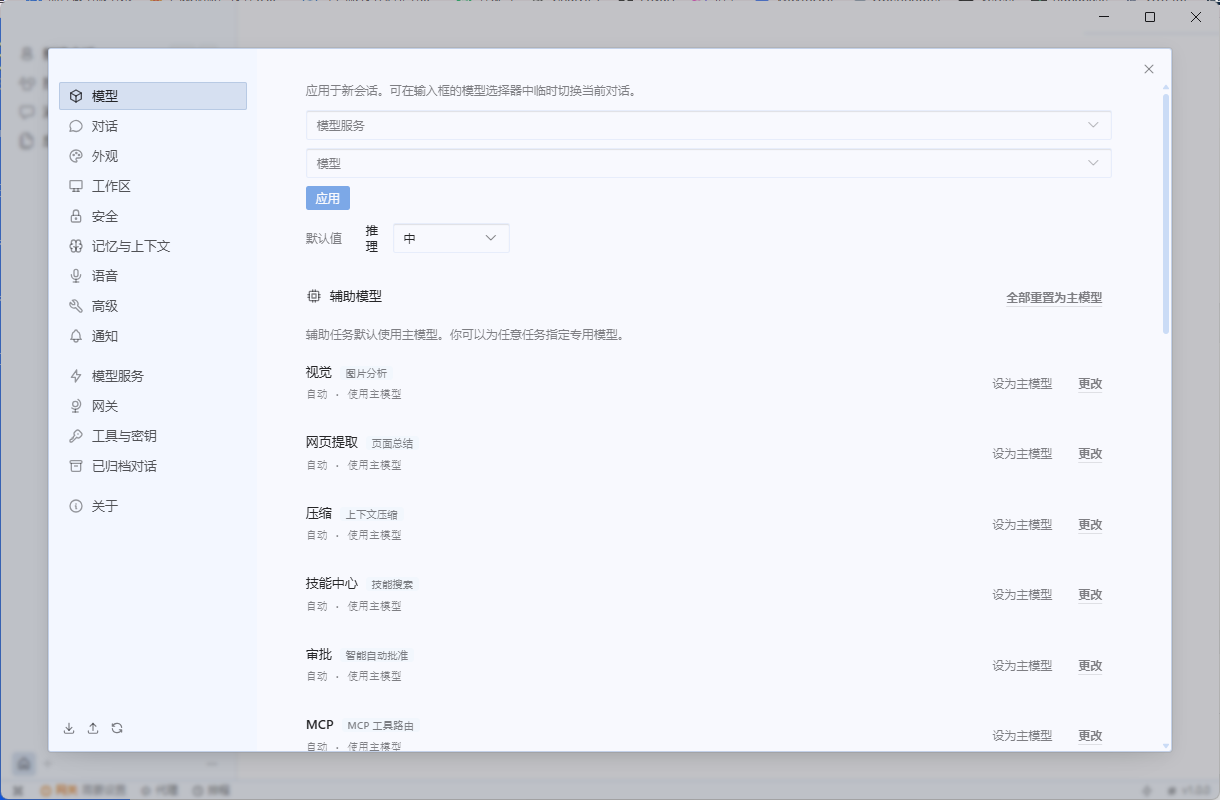This screenshot has width=1220, height=800.
Task: Click the palette icon for 外观
Action: tap(76, 156)
